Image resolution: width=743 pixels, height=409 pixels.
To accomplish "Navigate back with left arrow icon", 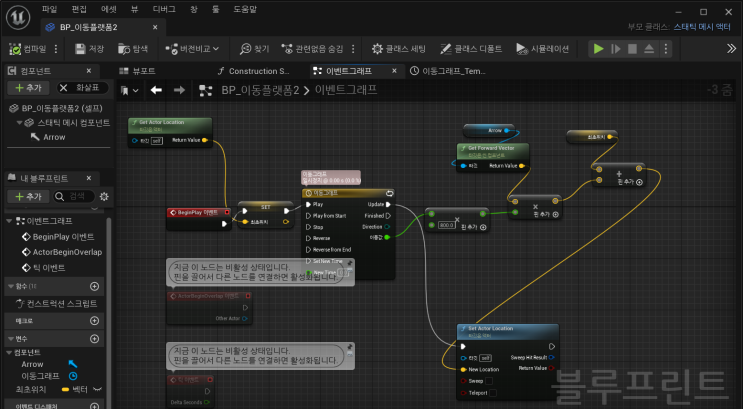I will (156, 90).
